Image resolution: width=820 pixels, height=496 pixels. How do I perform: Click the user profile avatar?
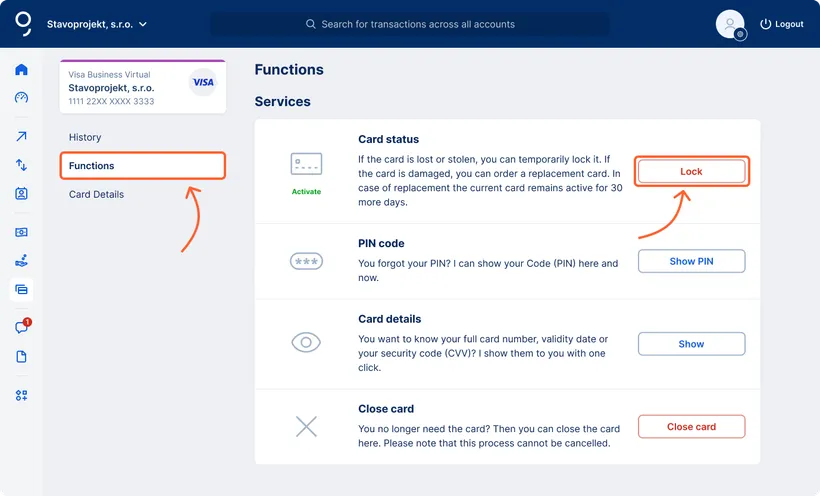pos(730,24)
